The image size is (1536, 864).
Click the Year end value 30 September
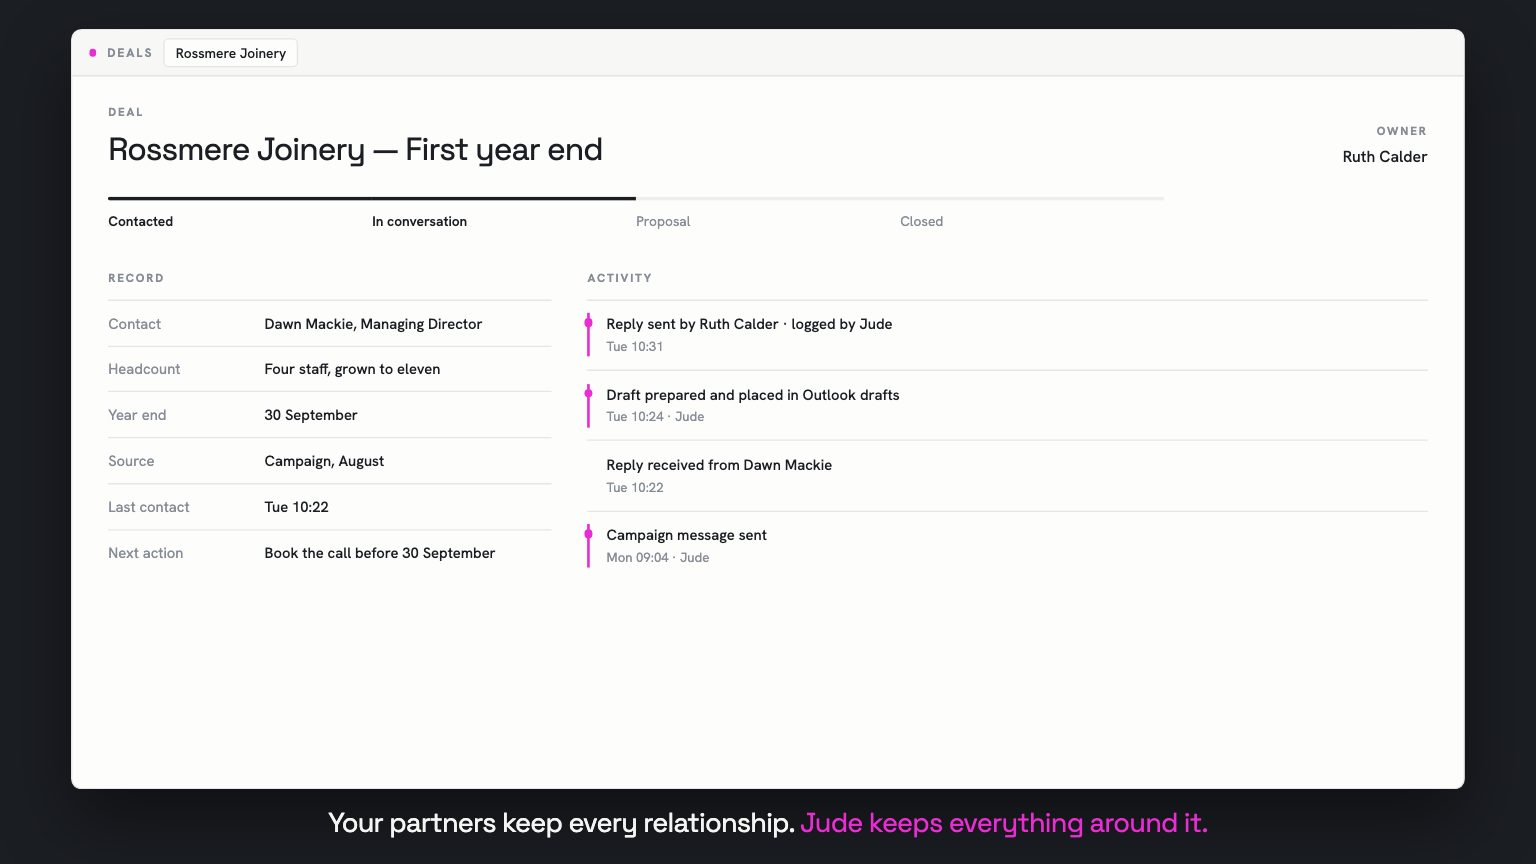click(311, 415)
